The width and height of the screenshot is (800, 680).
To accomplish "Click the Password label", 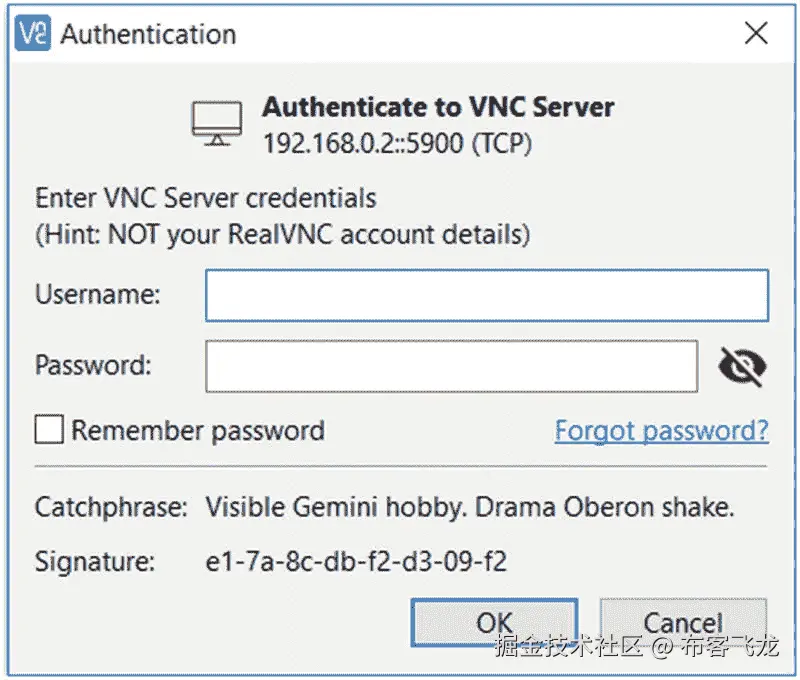I will [x=93, y=366].
